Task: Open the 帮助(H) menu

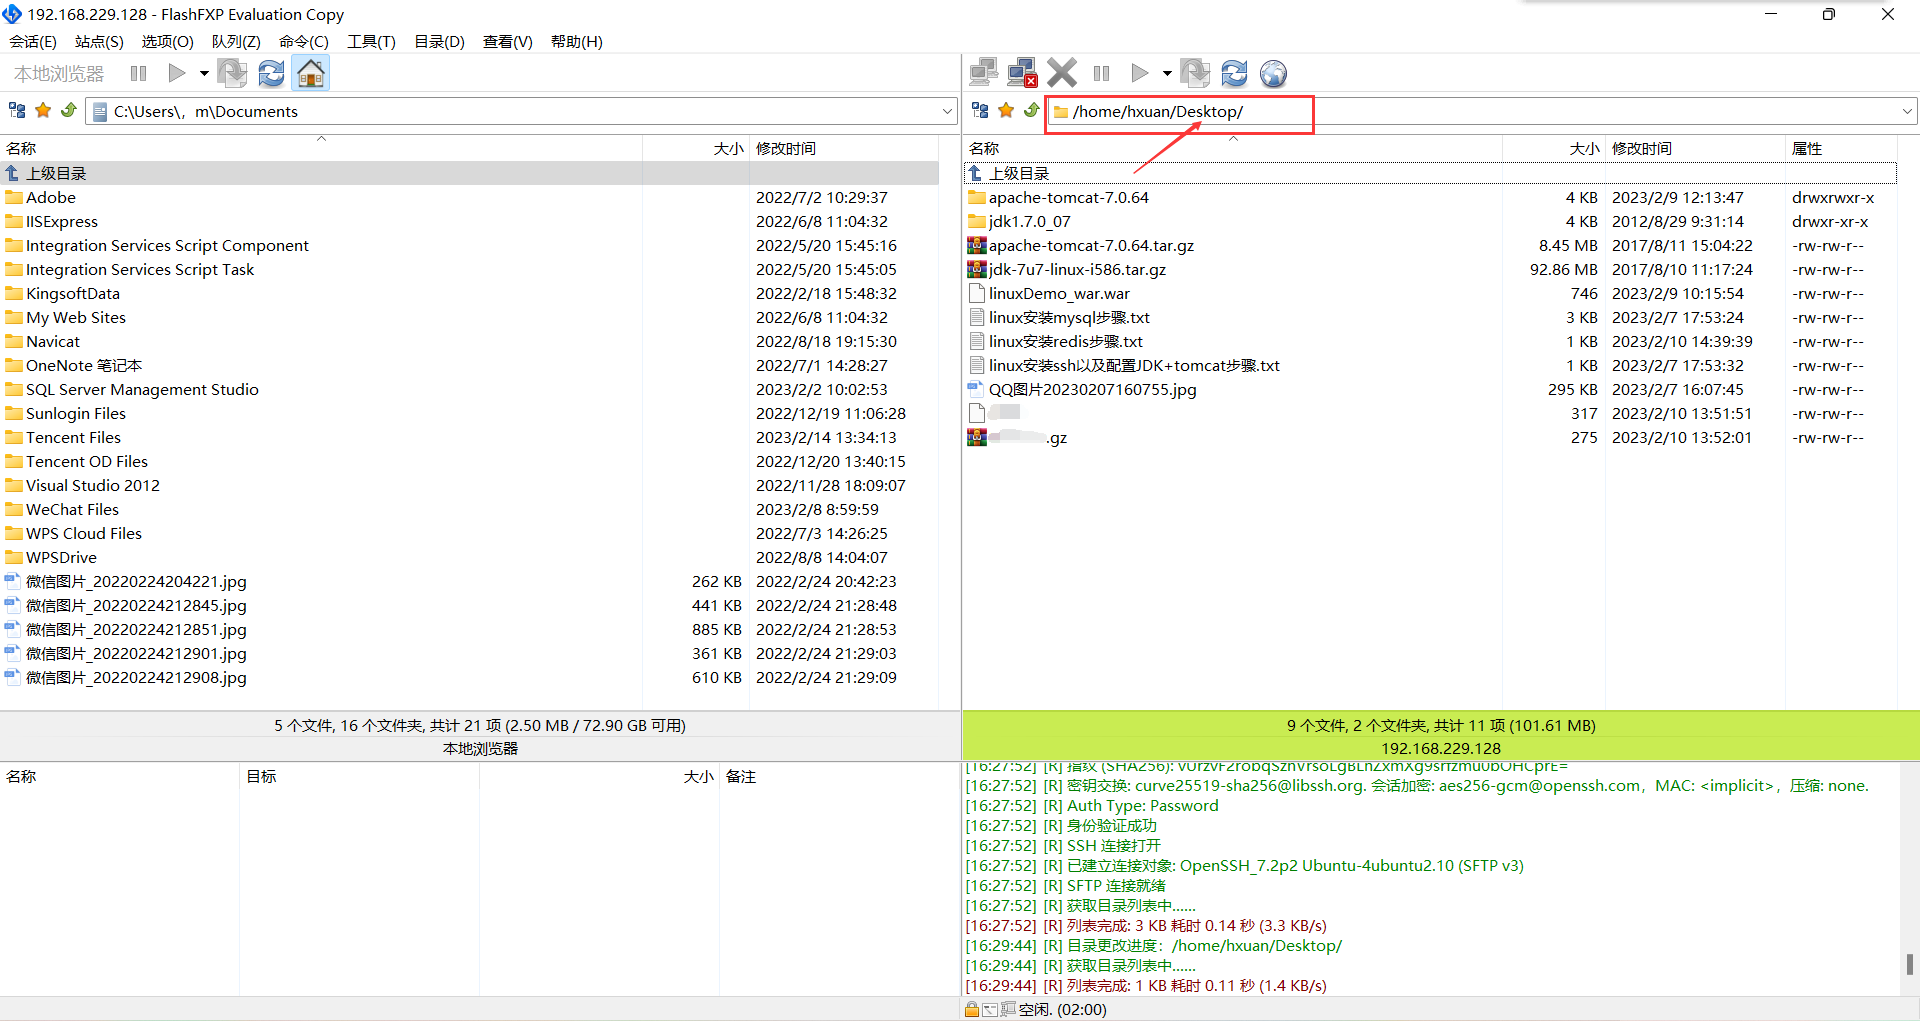Action: (576, 41)
